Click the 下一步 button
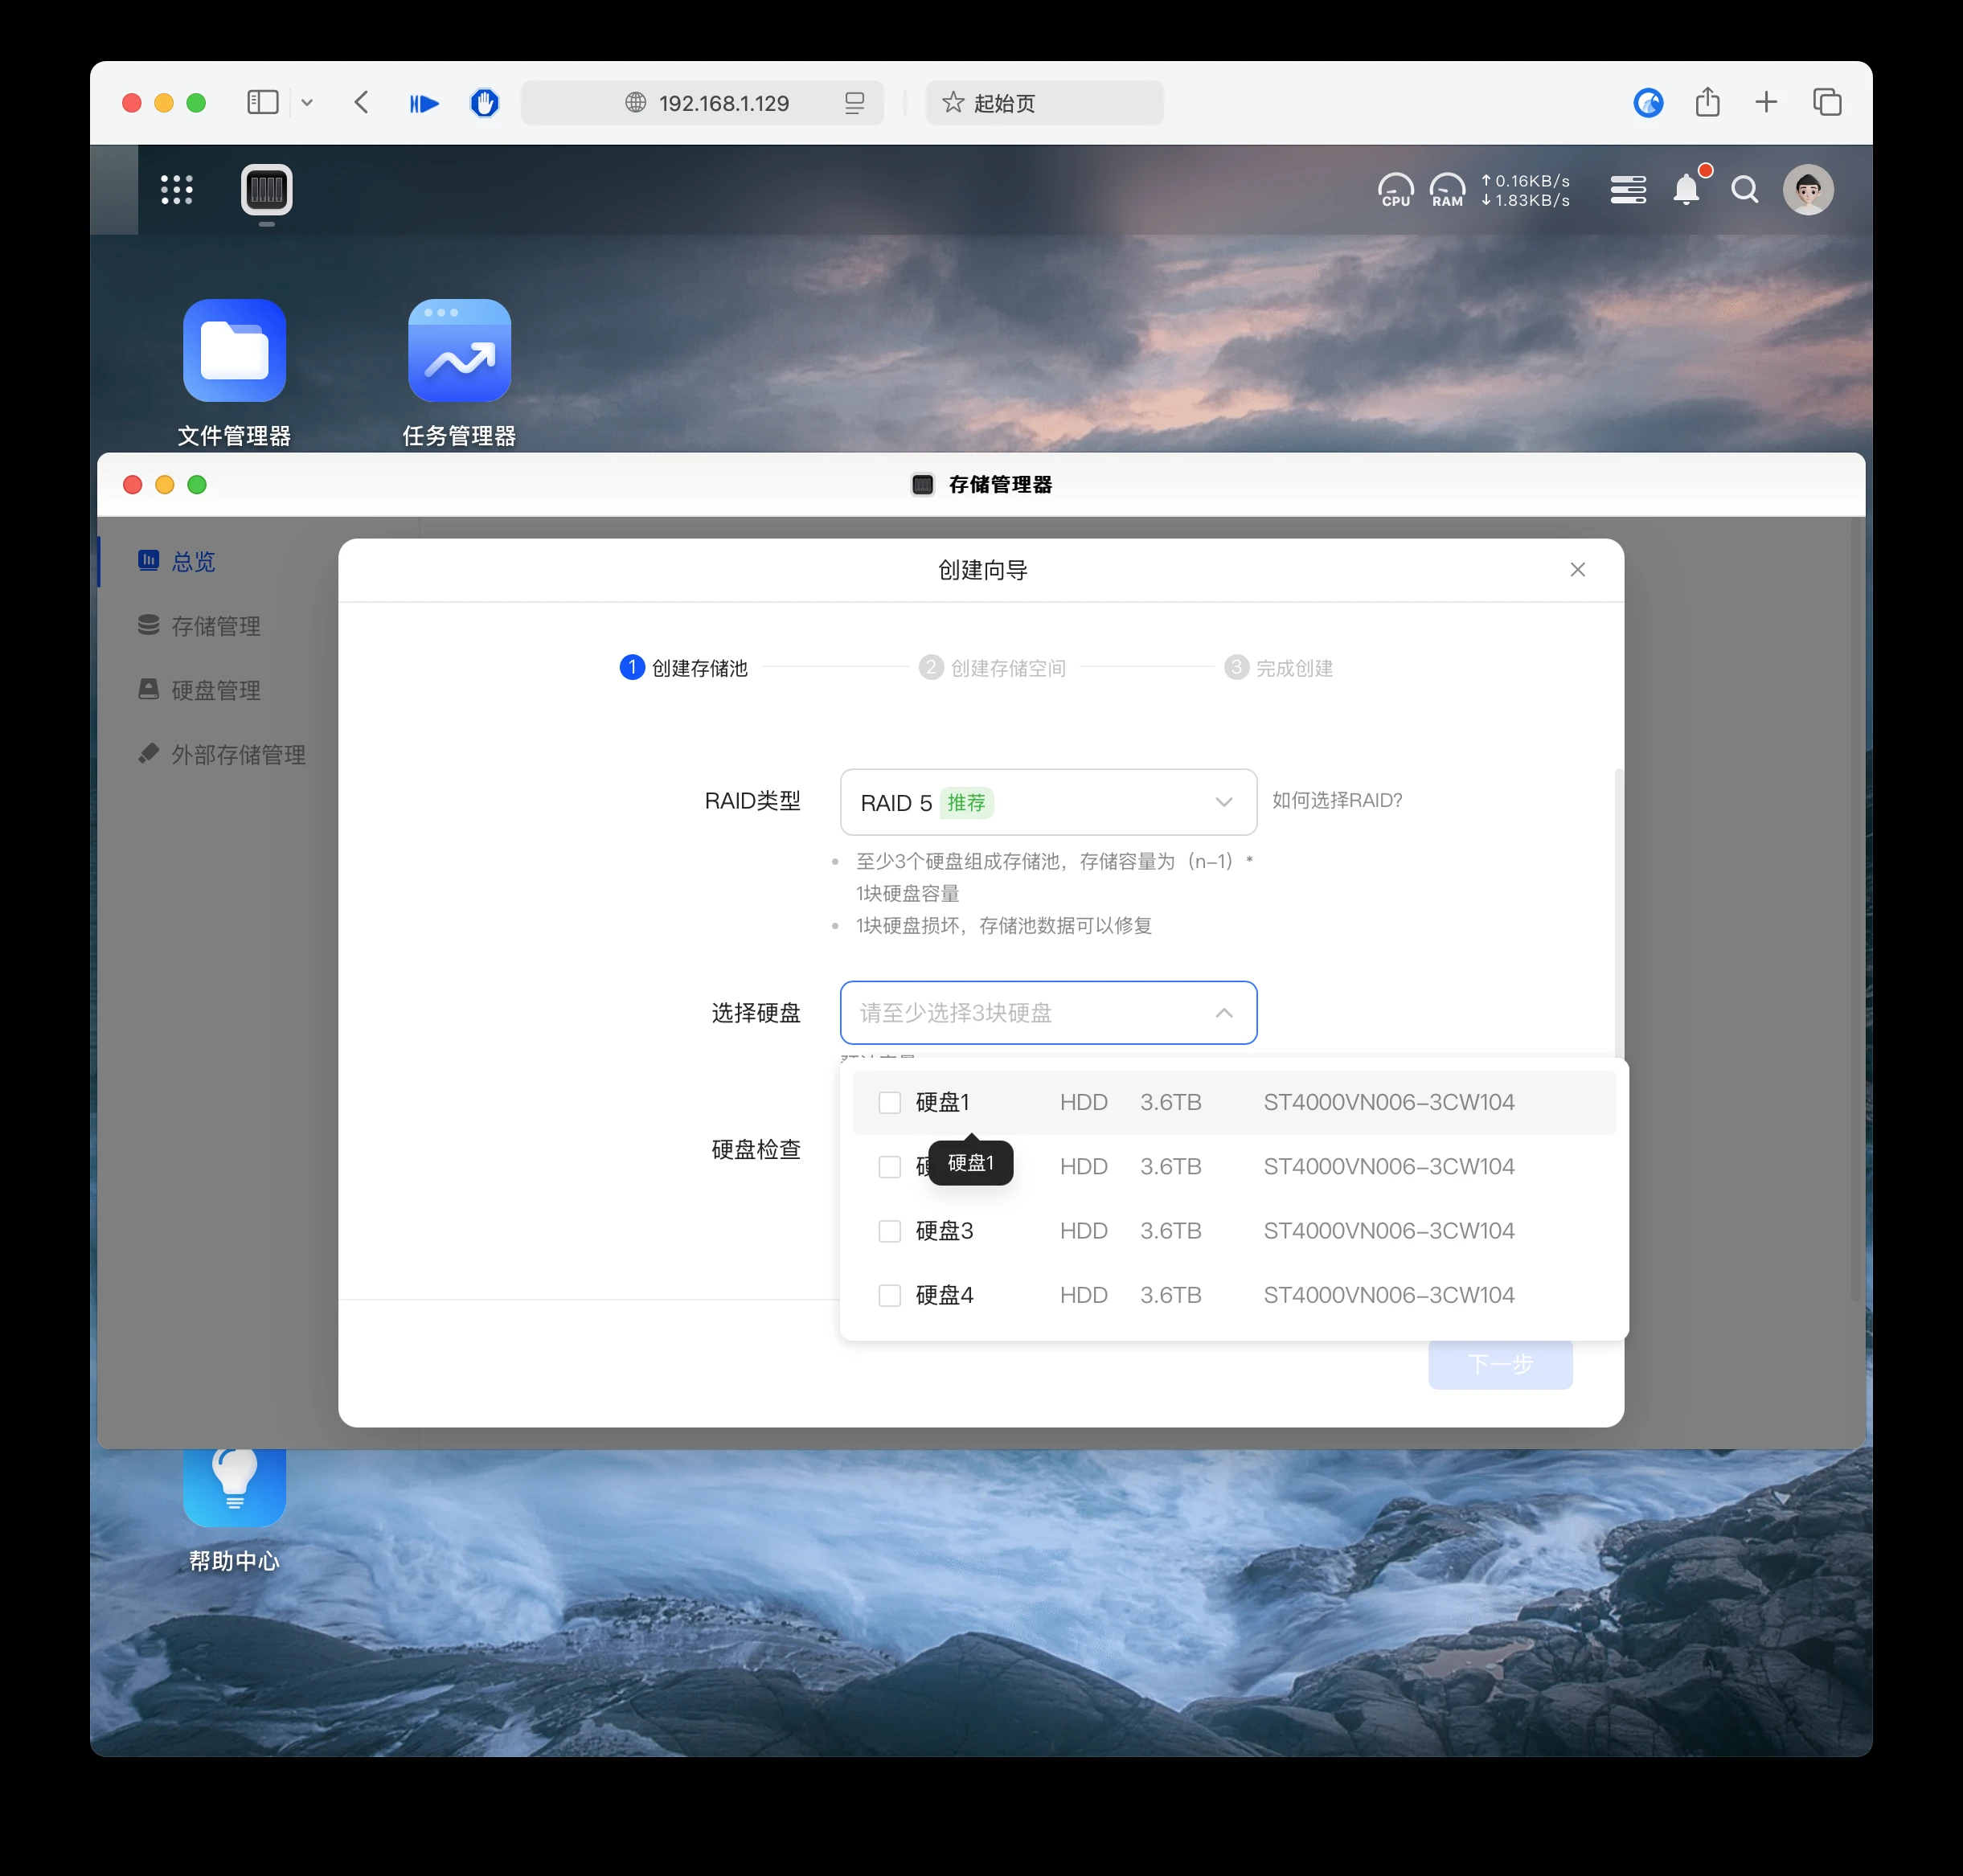The image size is (1963, 1876). click(x=1500, y=1364)
